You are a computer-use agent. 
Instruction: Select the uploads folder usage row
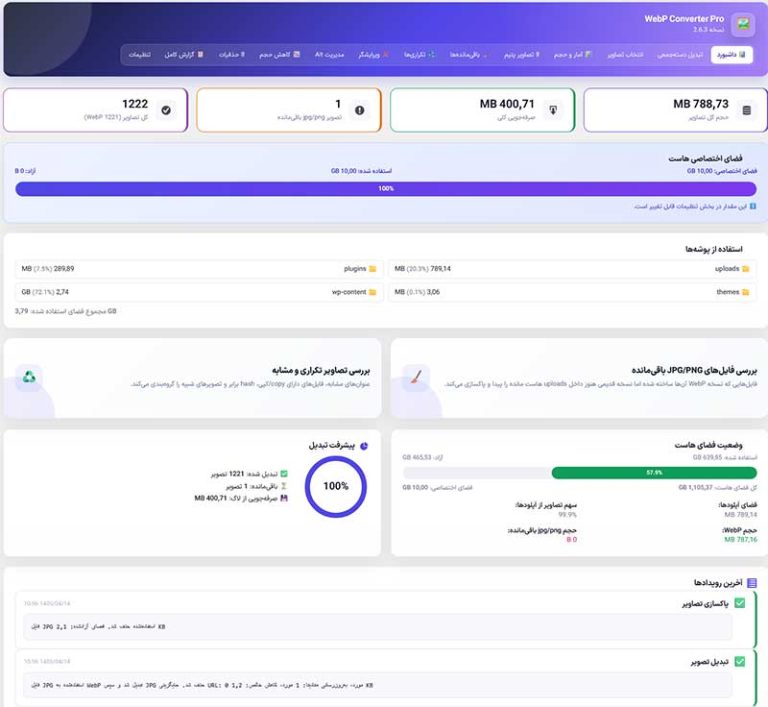click(x=572, y=269)
